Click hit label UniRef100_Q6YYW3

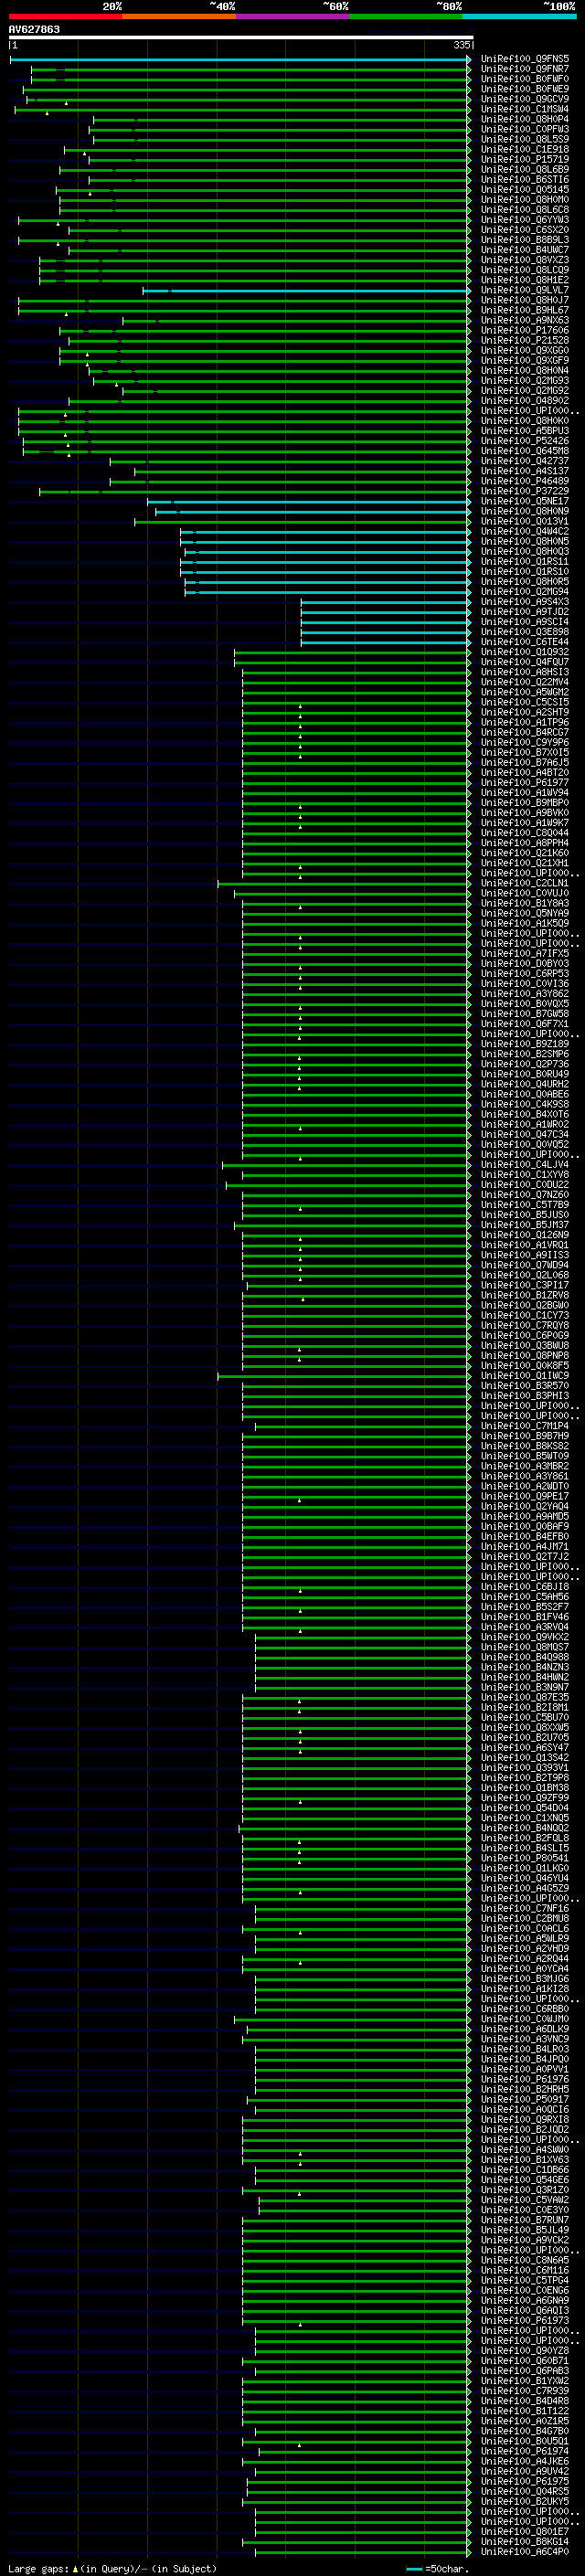525,220
